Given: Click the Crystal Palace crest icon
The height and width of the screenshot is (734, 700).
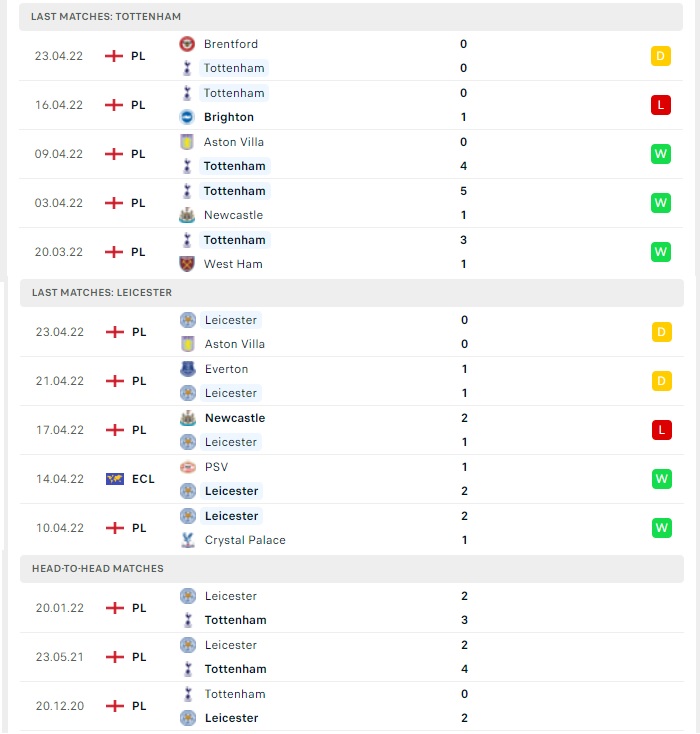Looking at the screenshot, I should coord(188,540).
